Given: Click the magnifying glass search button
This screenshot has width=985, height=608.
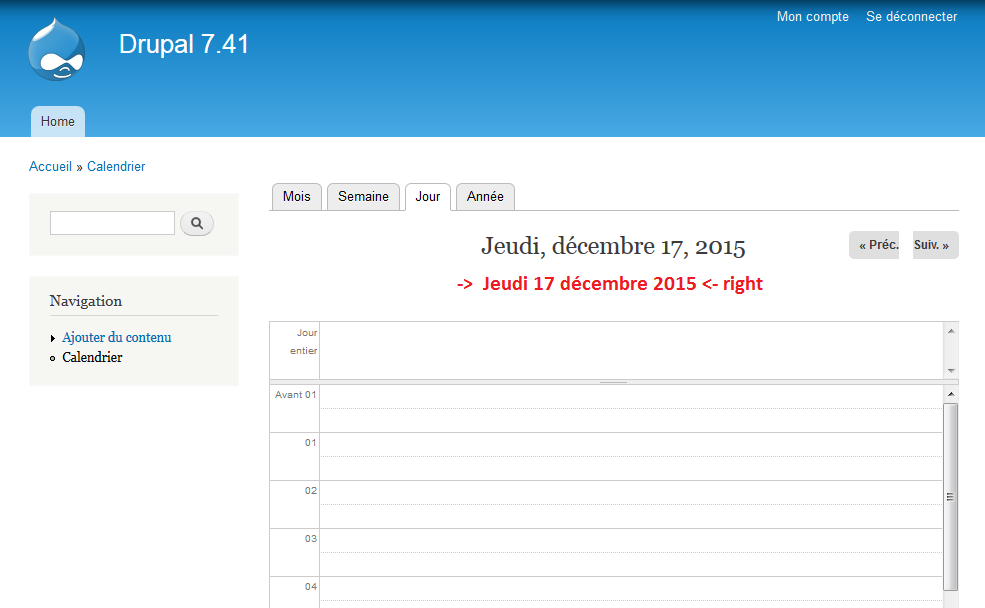Looking at the screenshot, I should point(197,223).
